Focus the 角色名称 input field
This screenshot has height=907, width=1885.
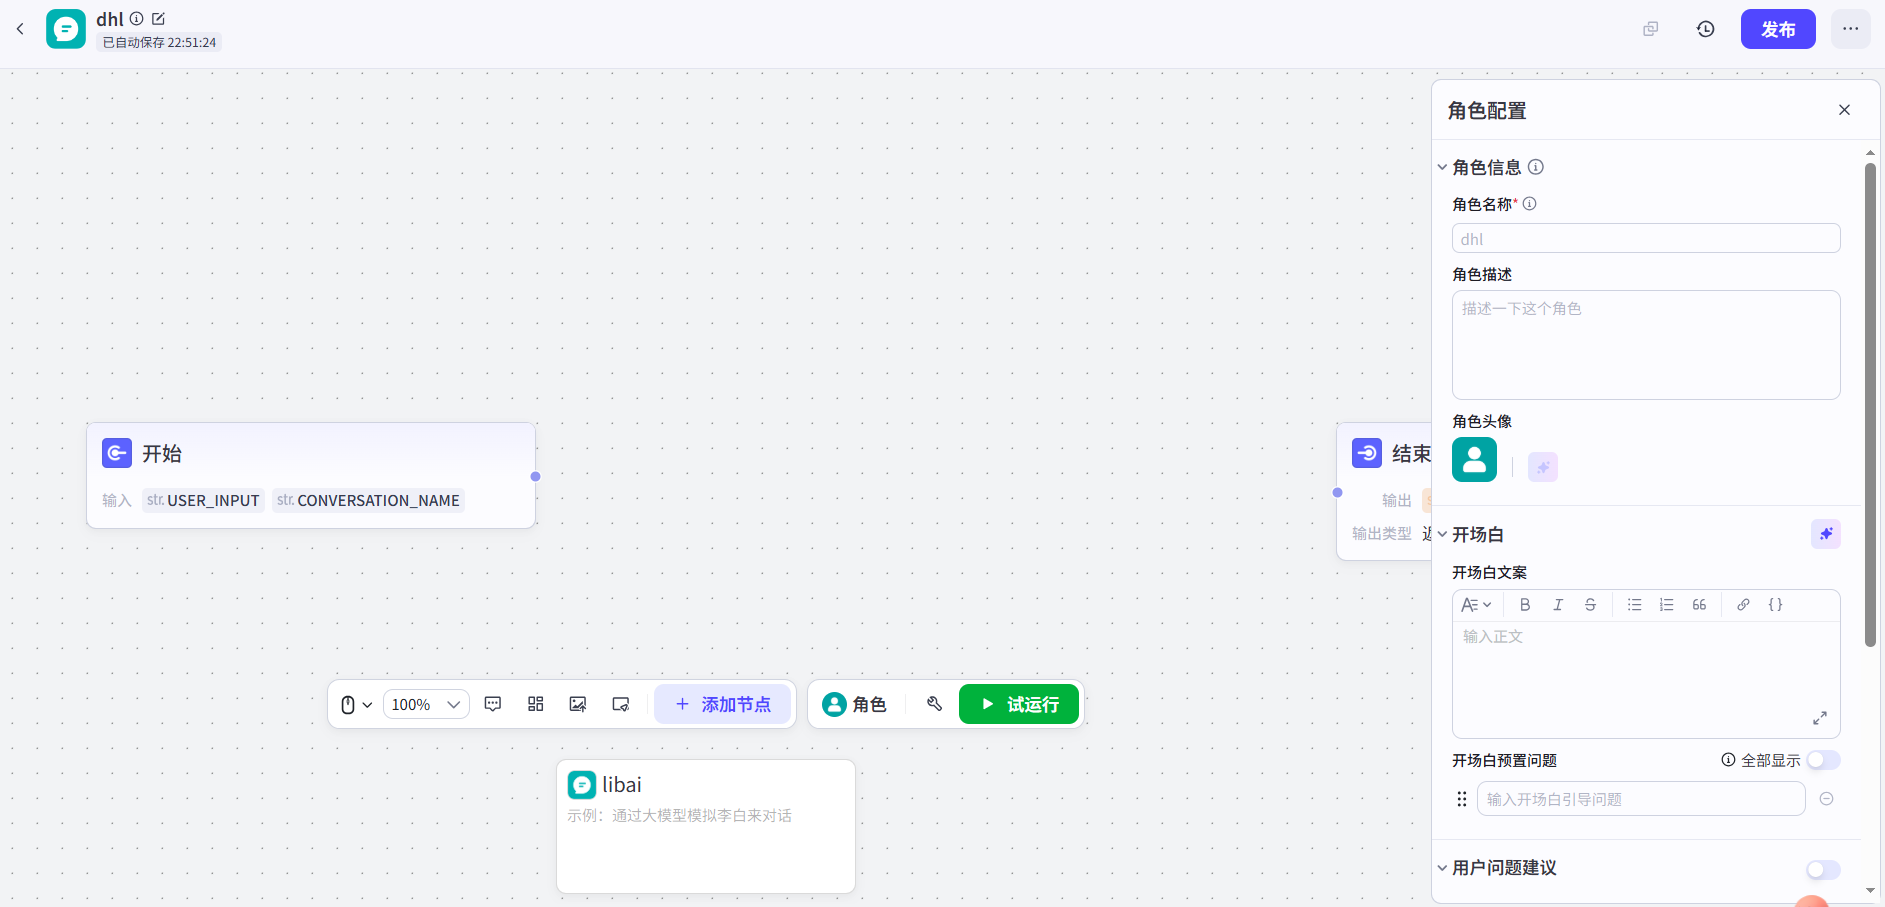[1646, 238]
